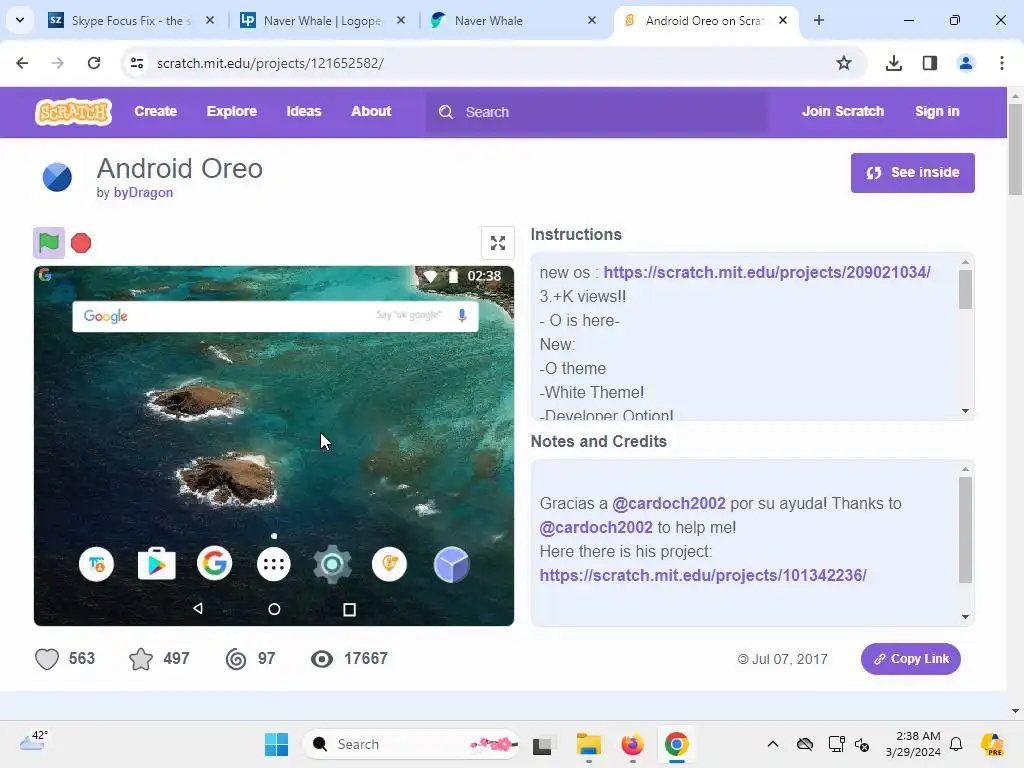
Task: Open the Task View taskbar icon
Action: point(542,744)
